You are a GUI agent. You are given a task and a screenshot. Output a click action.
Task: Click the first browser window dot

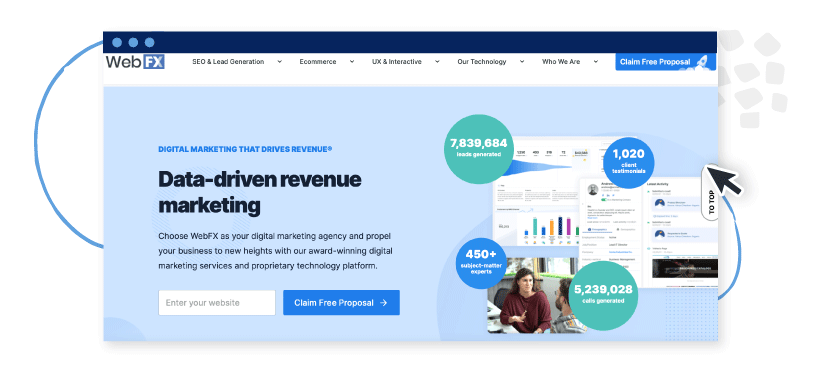117,42
